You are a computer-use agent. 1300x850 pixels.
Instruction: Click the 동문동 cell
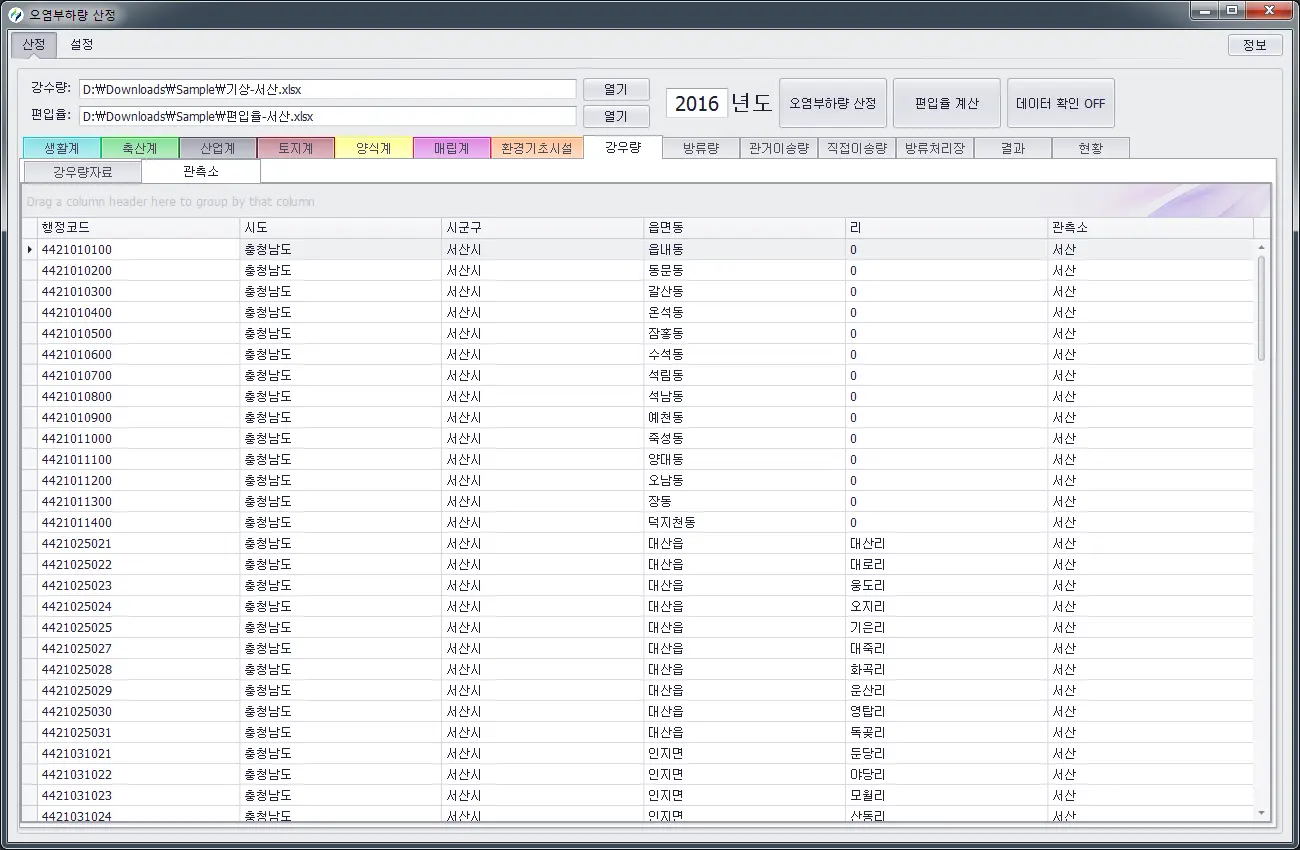point(745,270)
